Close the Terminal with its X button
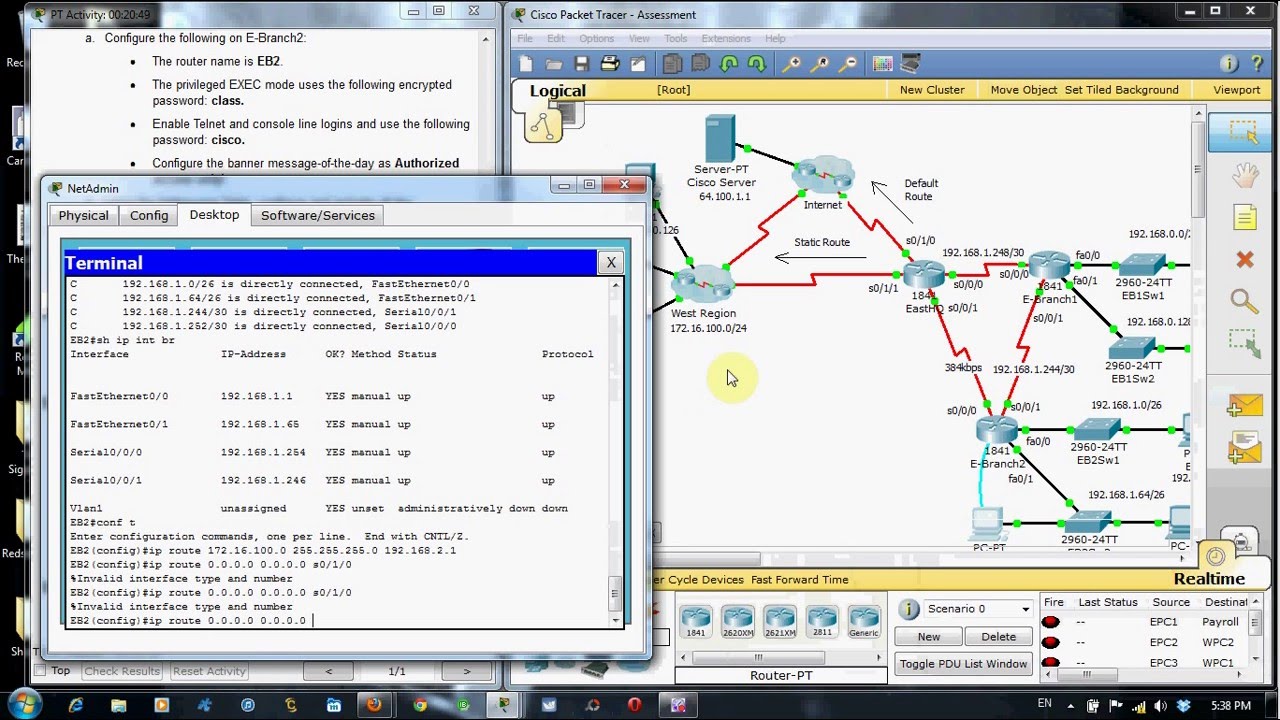This screenshot has height=720, width=1280. [x=611, y=263]
